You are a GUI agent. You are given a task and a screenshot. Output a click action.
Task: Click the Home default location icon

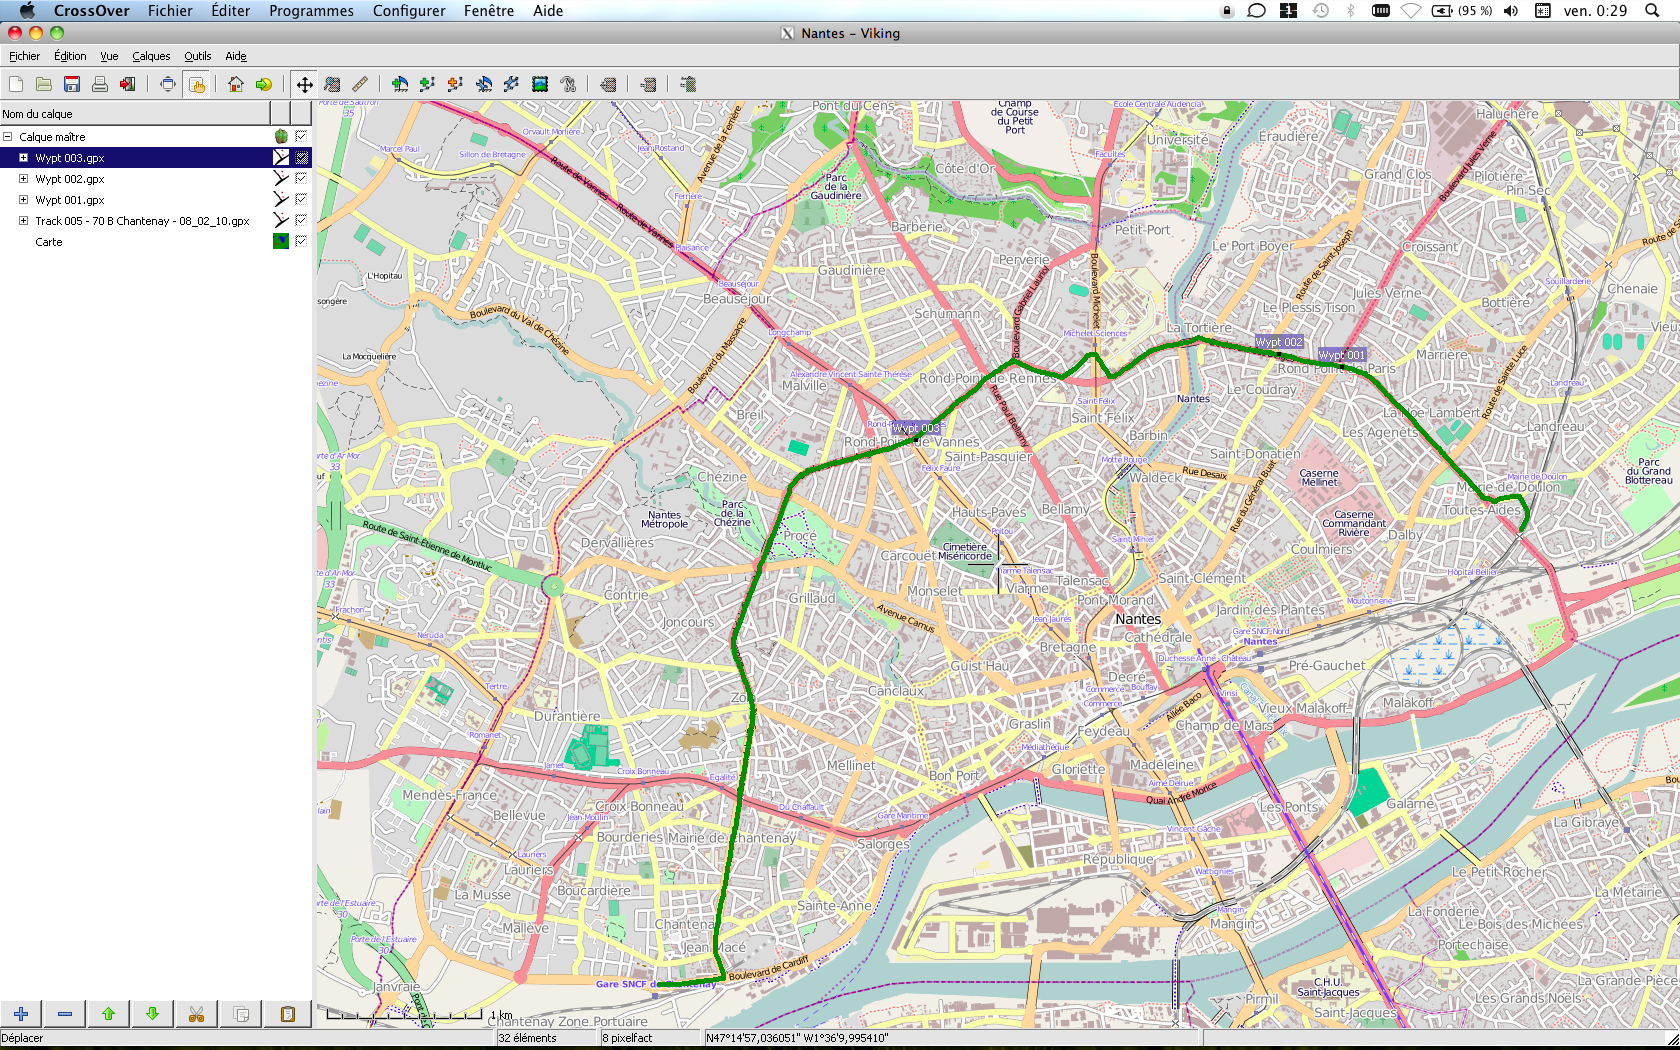click(236, 84)
